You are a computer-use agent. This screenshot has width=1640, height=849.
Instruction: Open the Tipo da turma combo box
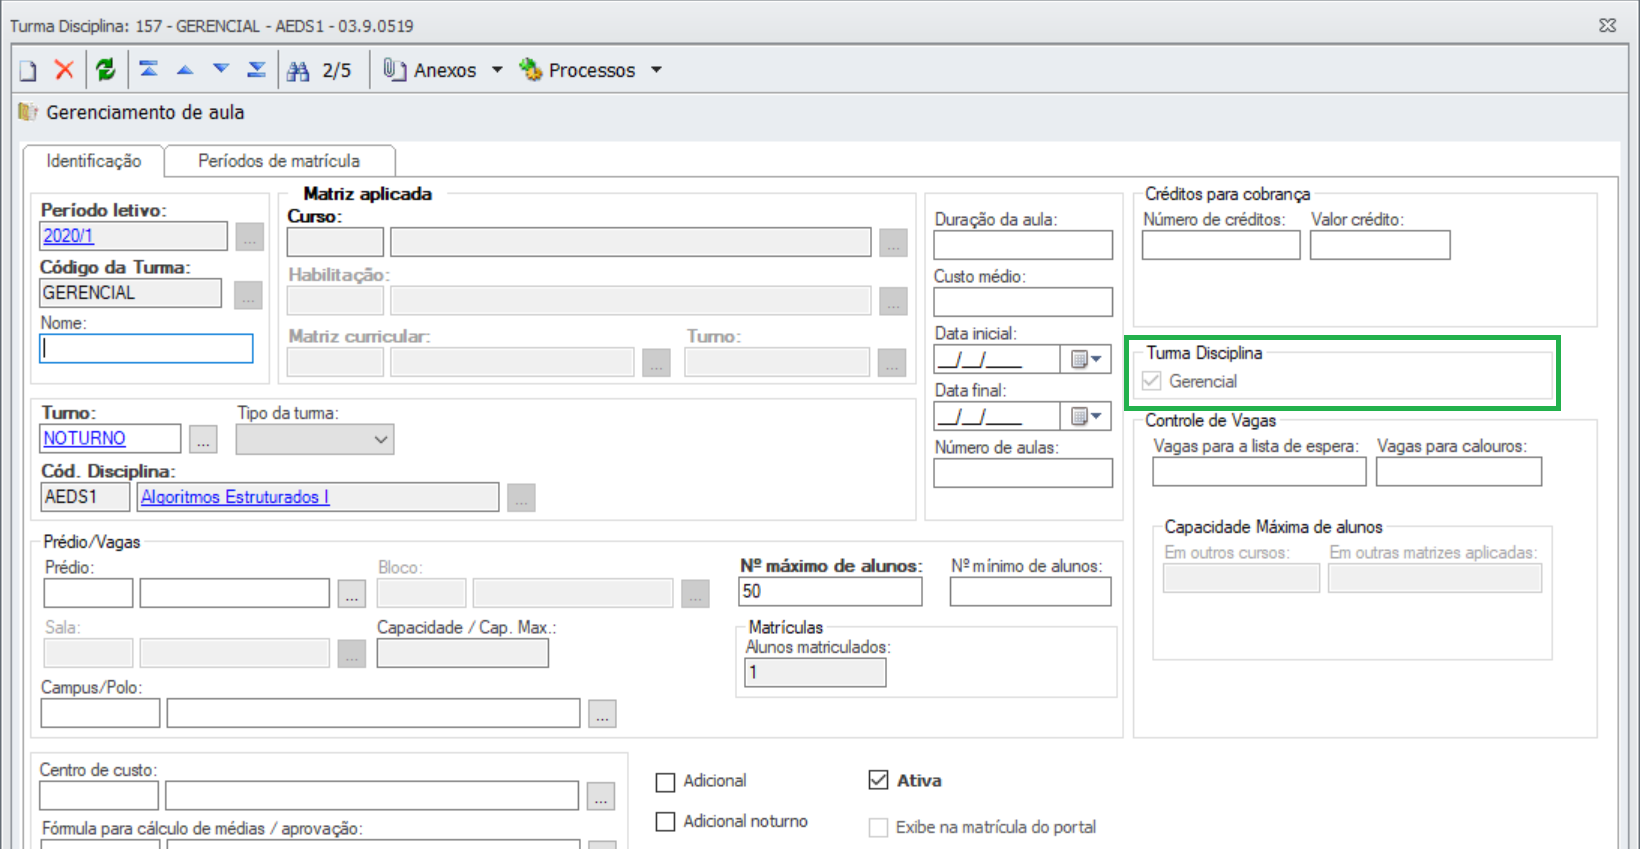click(x=315, y=439)
